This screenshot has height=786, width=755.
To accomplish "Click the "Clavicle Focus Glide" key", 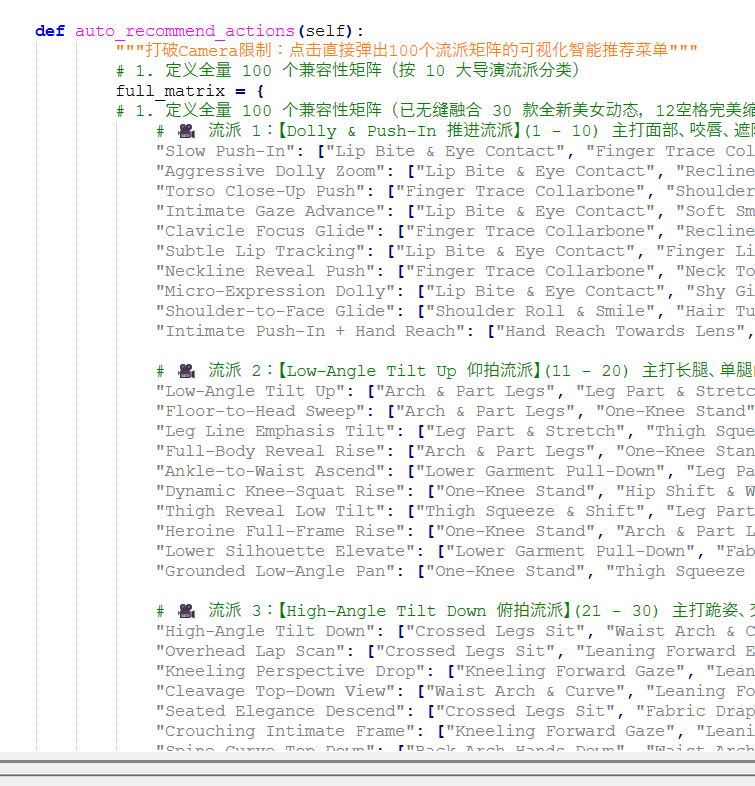I will (270, 232).
